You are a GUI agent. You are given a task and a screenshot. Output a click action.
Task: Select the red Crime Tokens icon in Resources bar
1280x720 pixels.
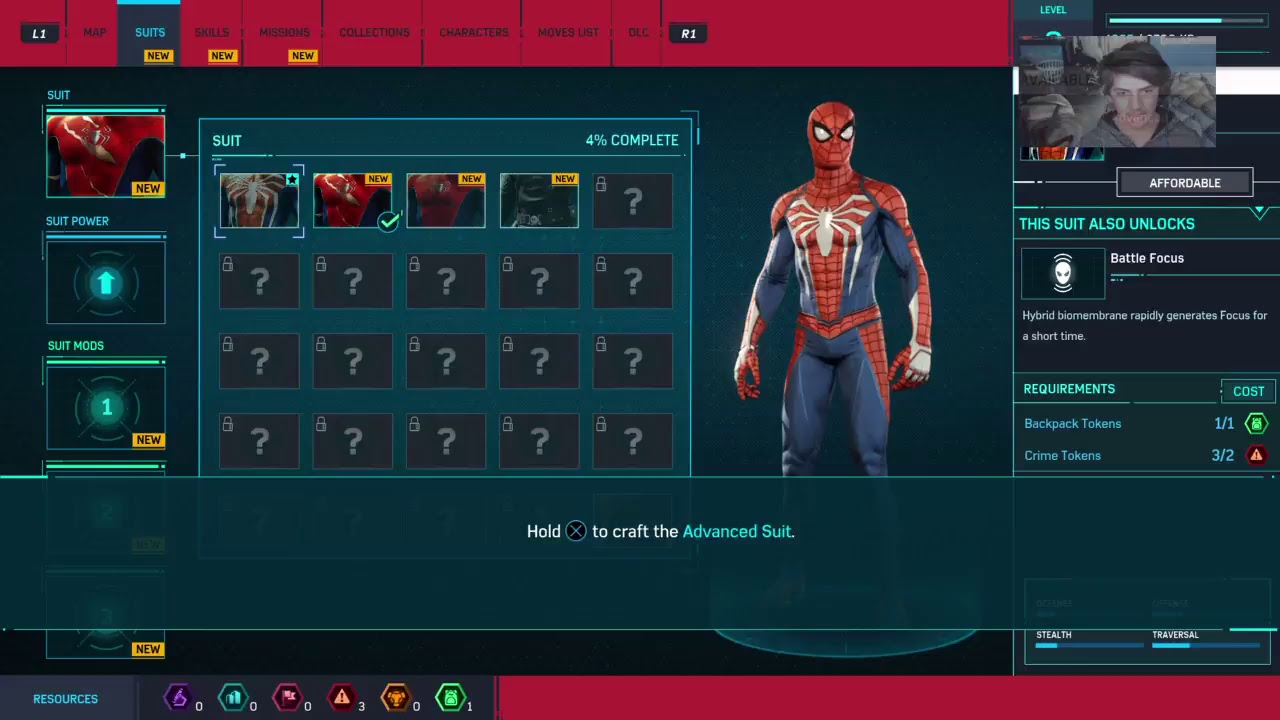pyautogui.click(x=341, y=697)
